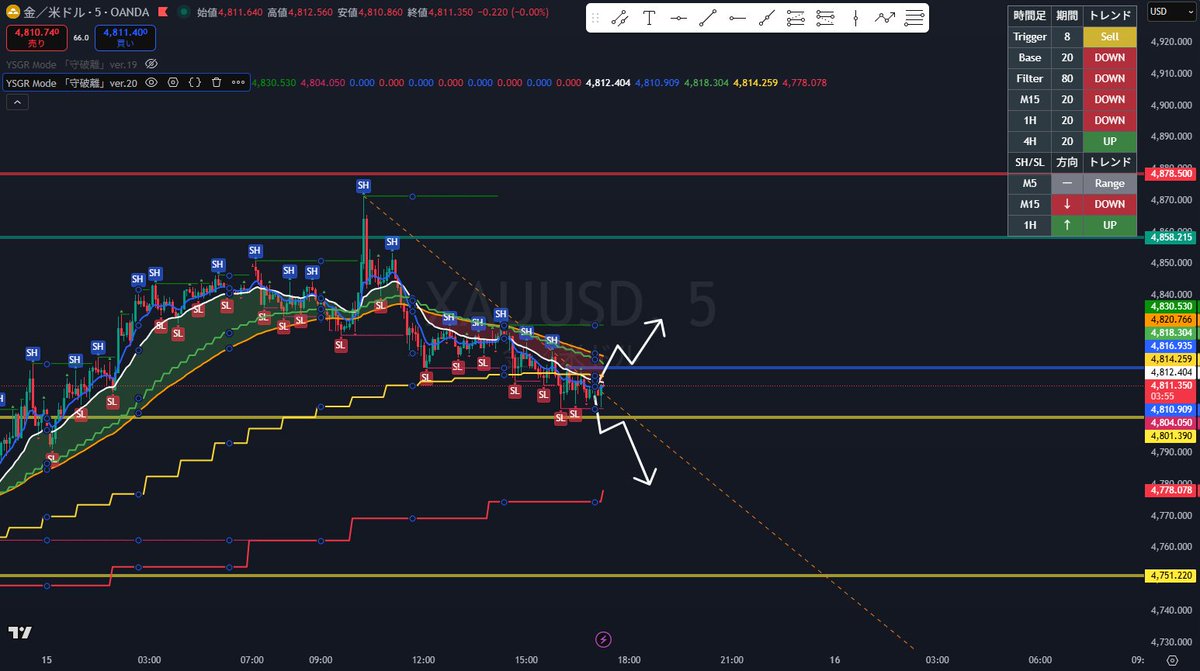Click the spread value 66.0
The height and width of the screenshot is (671, 1200).
(x=81, y=37)
